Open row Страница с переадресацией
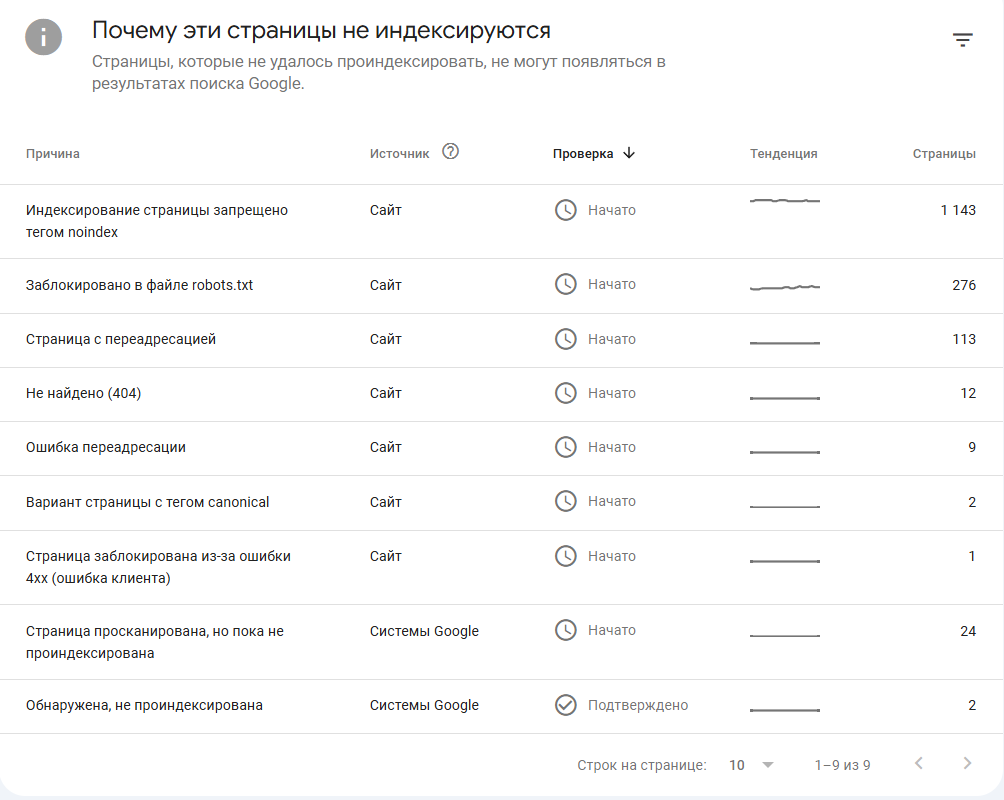Image resolution: width=1004 pixels, height=800 pixels. coord(502,340)
